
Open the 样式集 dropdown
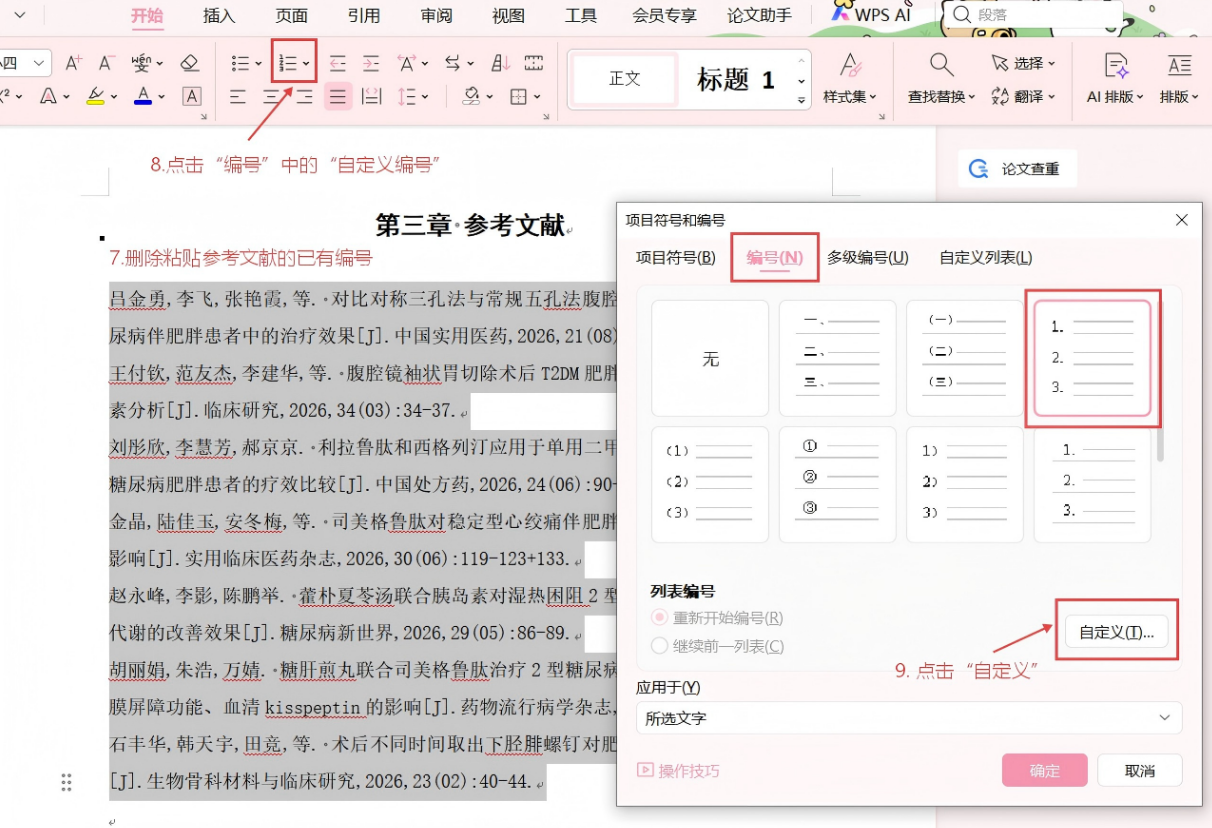pyautogui.click(x=850, y=97)
